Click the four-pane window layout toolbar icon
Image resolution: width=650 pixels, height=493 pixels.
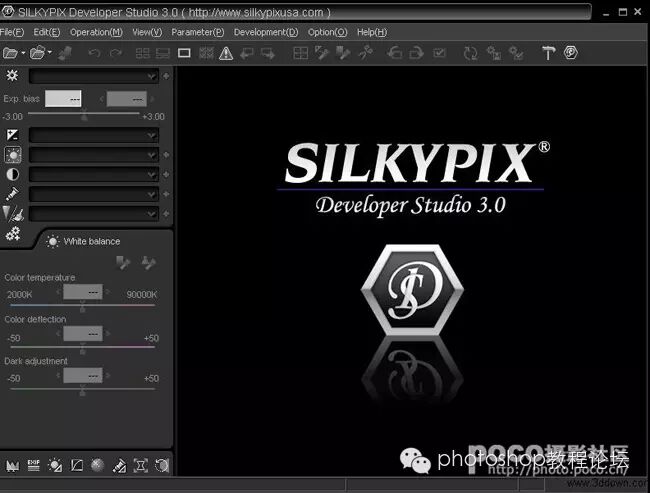tap(301, 53)
